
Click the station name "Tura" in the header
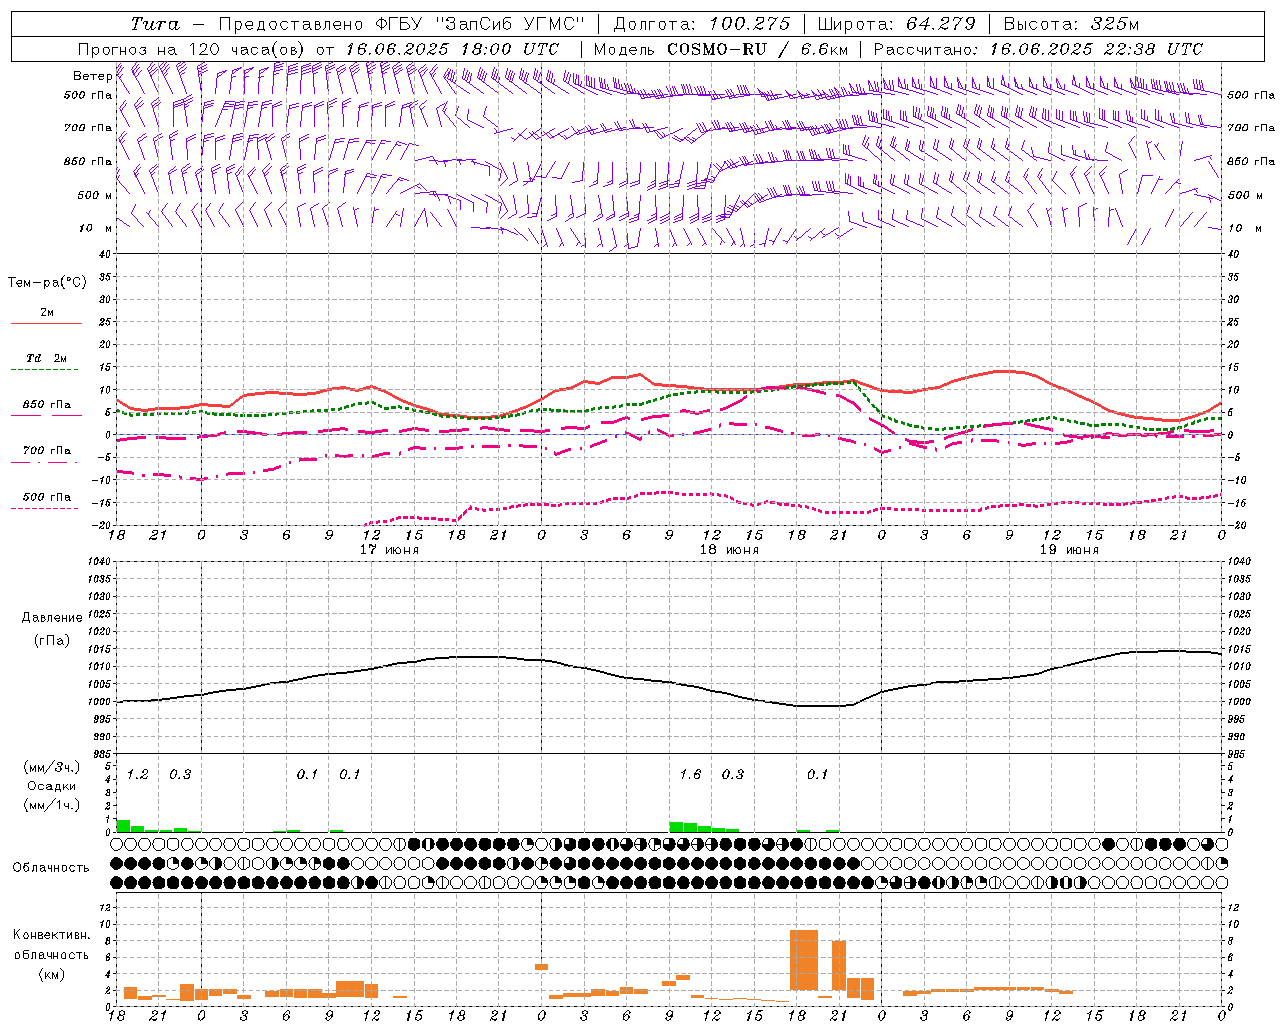click(x=155, y=24)
